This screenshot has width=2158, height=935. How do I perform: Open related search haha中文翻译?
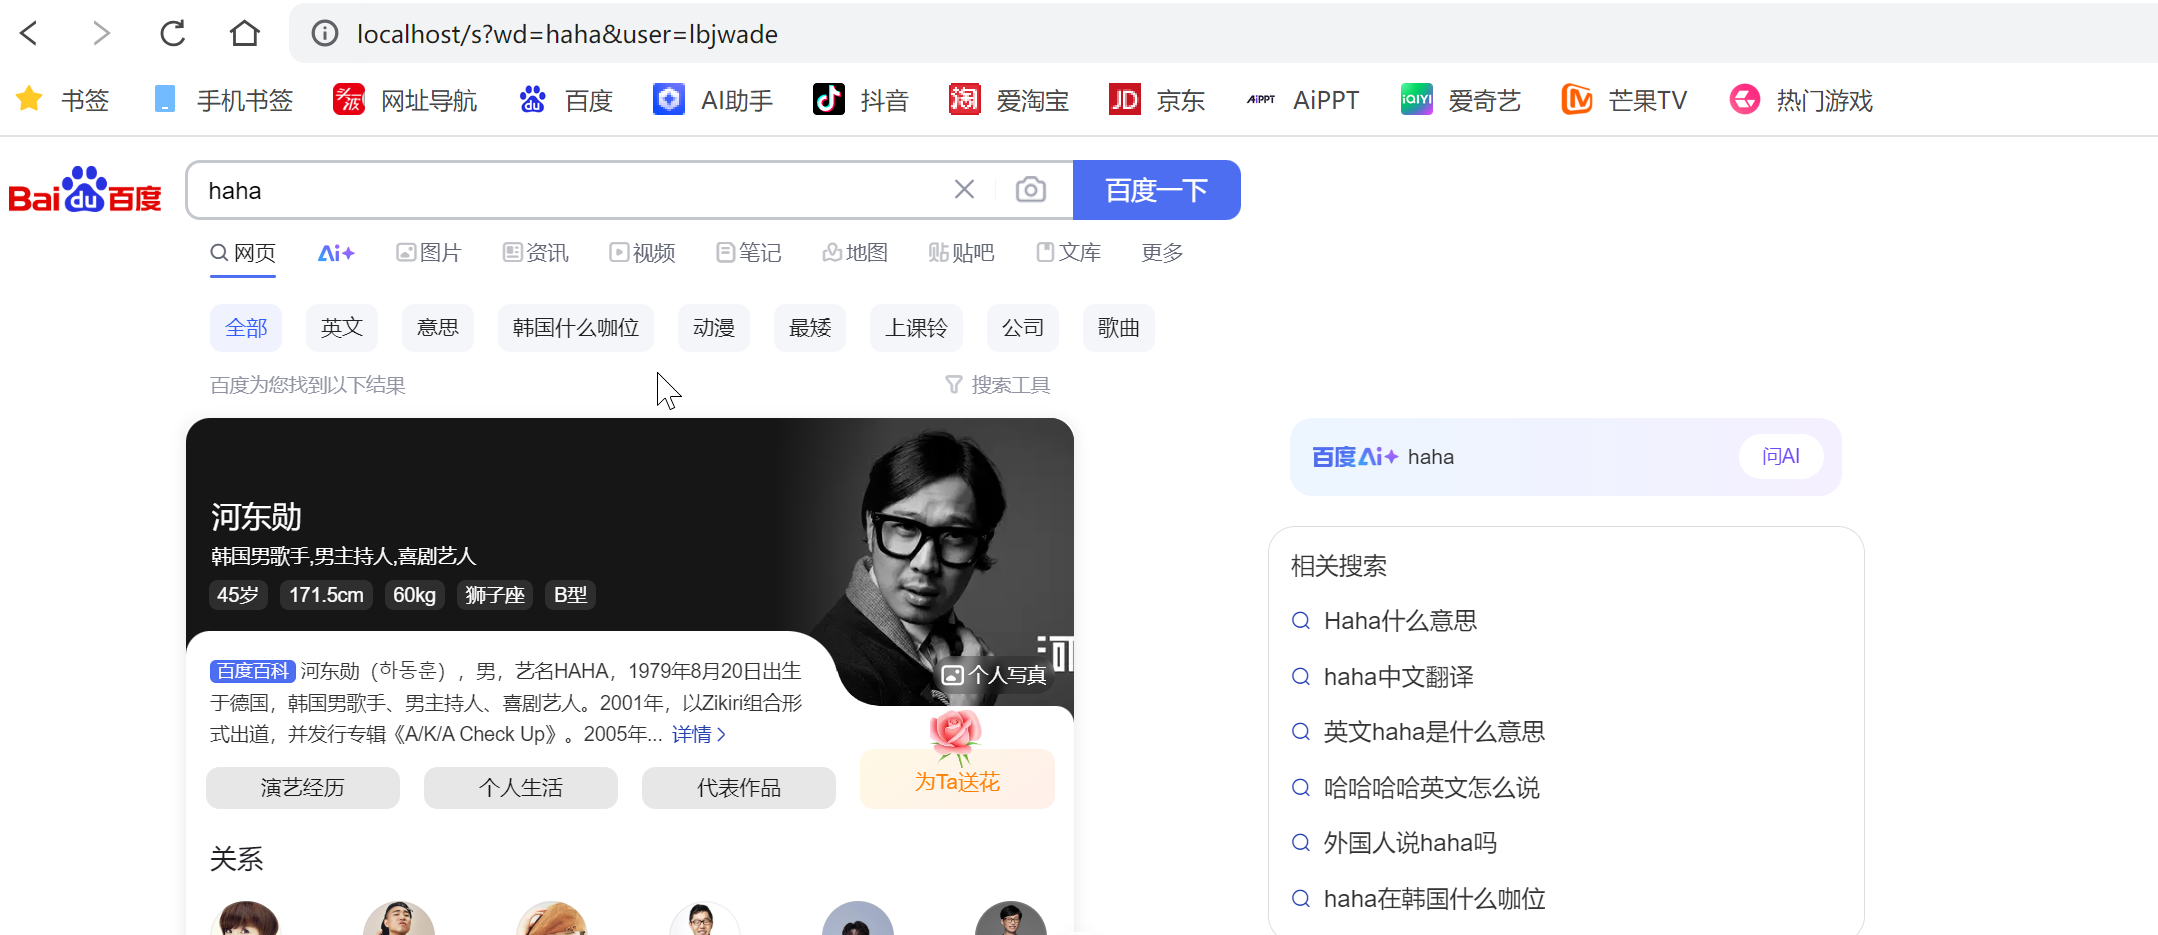click(x=1399, y=677)
